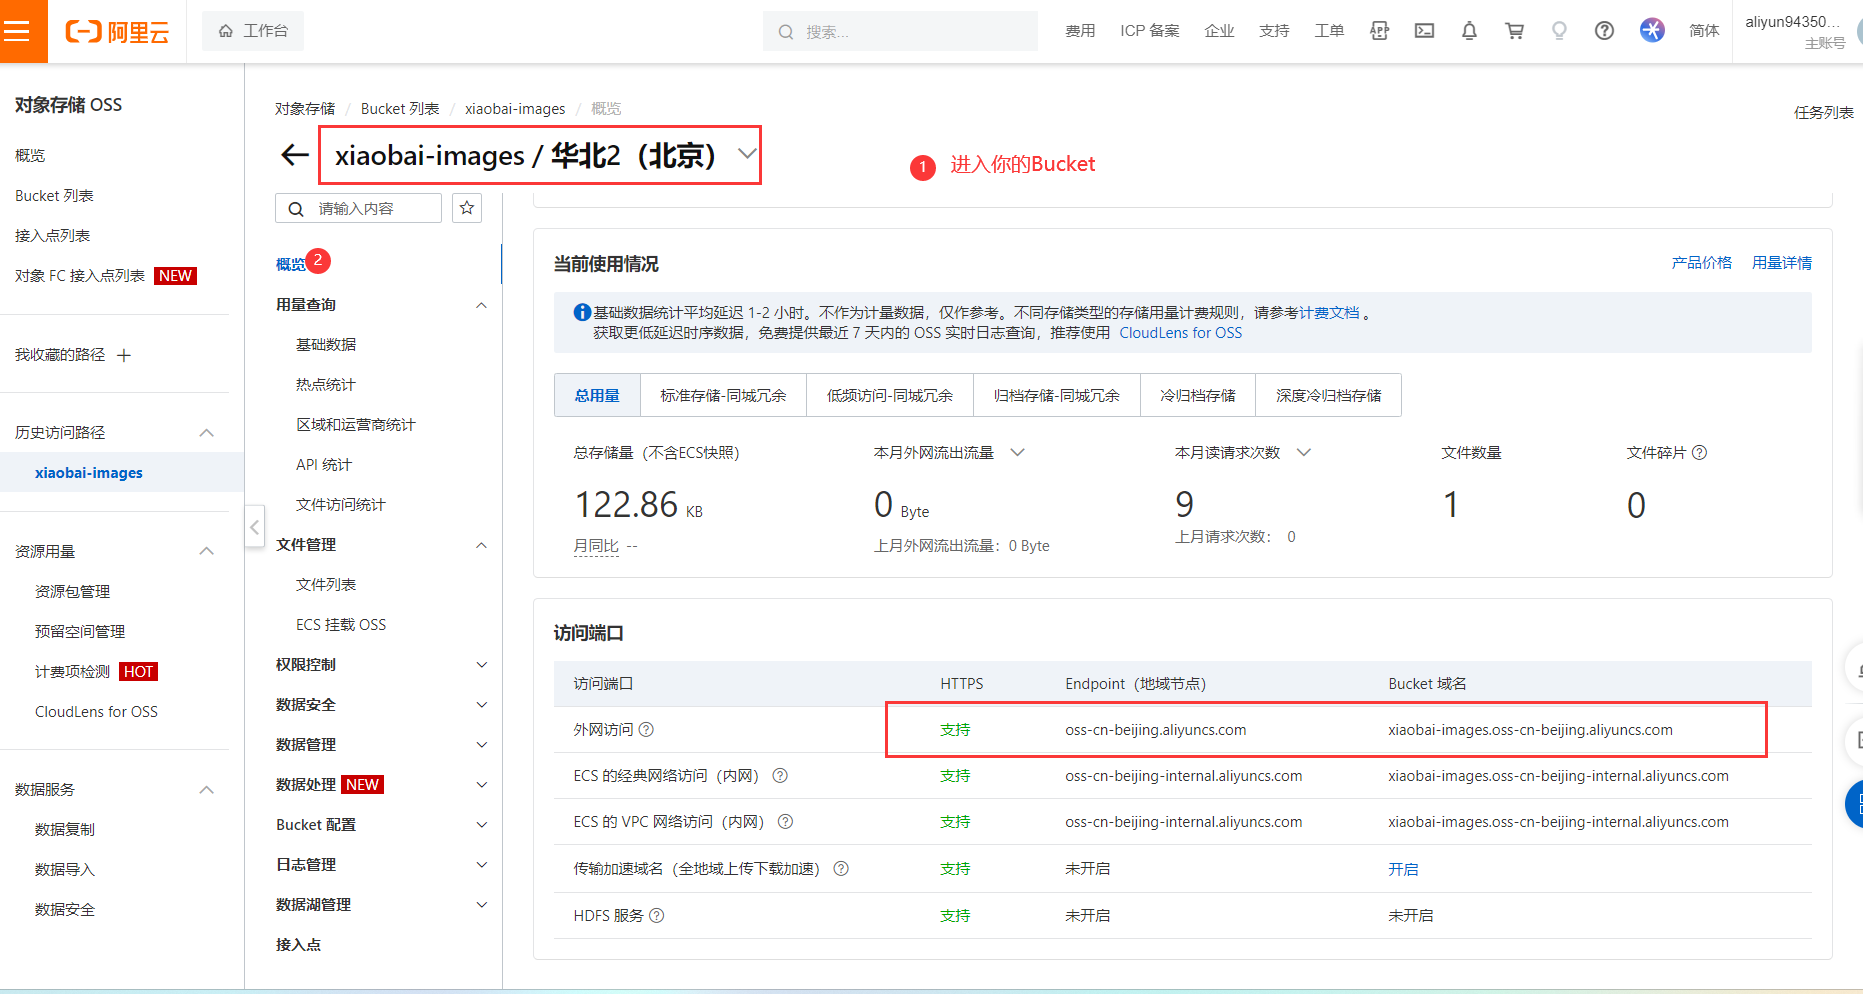The height and width of the screenshot is (994, 1863).
Task: Open Bucket 列表 in left sidebar
Action: pos(54,196)
